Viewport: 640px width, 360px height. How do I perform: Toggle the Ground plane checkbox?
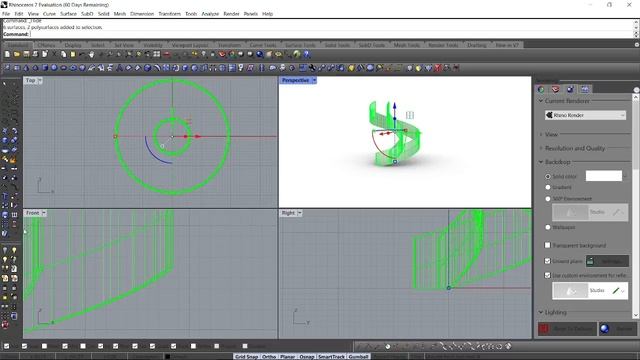548,261
